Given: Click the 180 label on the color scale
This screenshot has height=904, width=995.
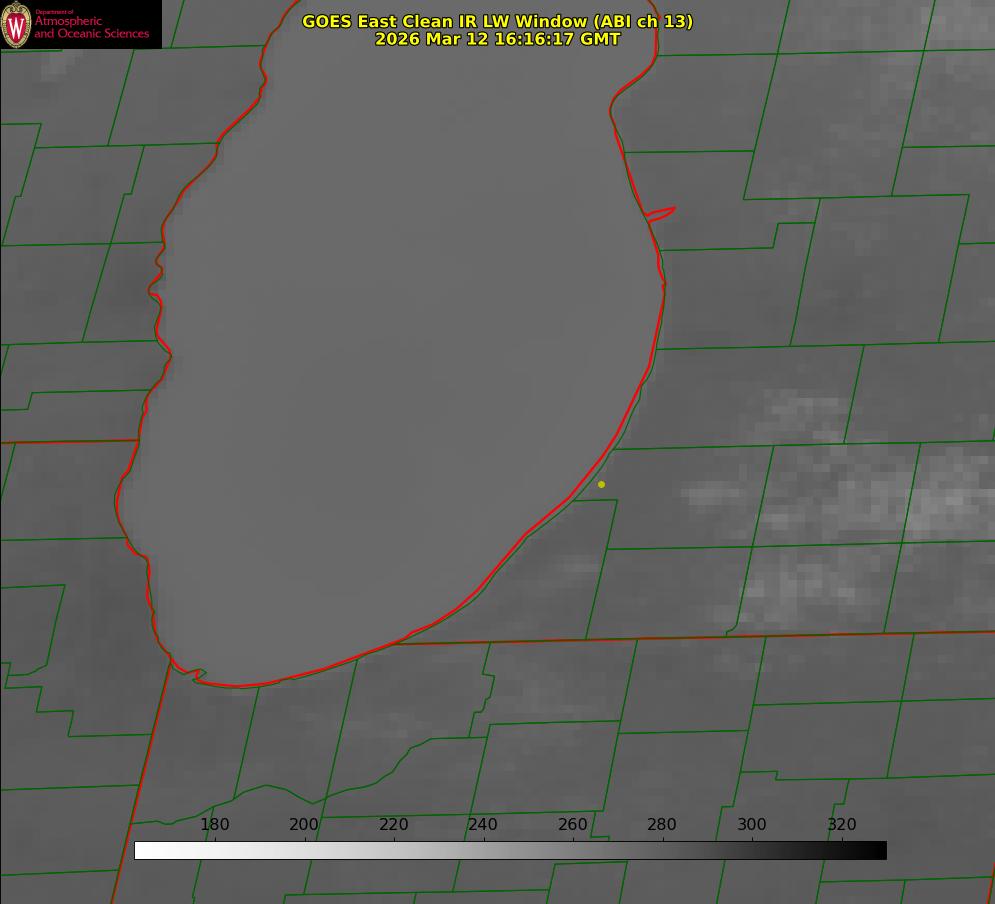Looking at the screenshot, I should [x=214, y=824].
